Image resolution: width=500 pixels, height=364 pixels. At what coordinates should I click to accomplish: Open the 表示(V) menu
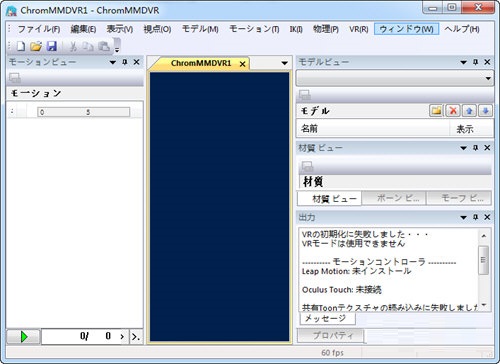coord(120,29)
